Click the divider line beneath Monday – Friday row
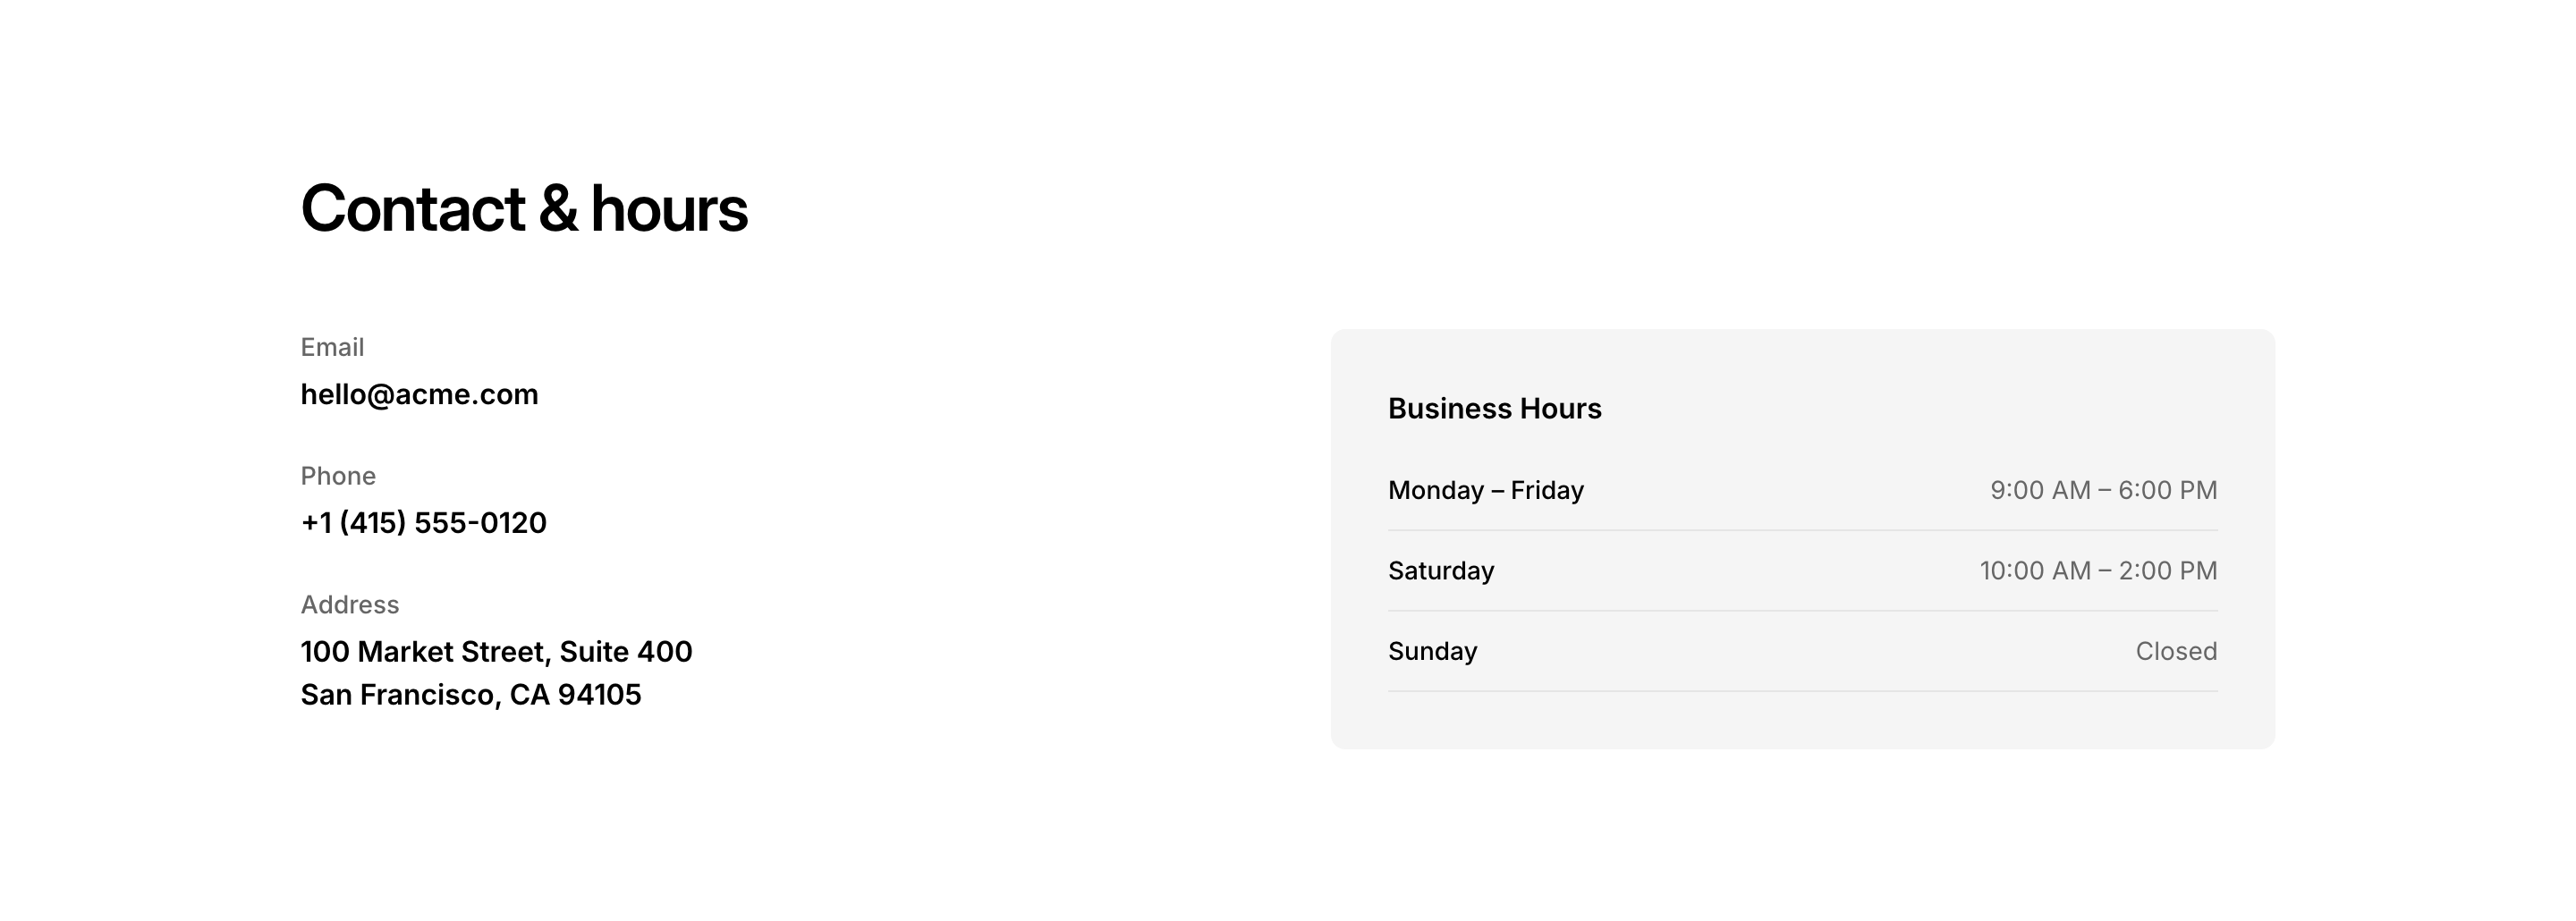 point(1802,530)
